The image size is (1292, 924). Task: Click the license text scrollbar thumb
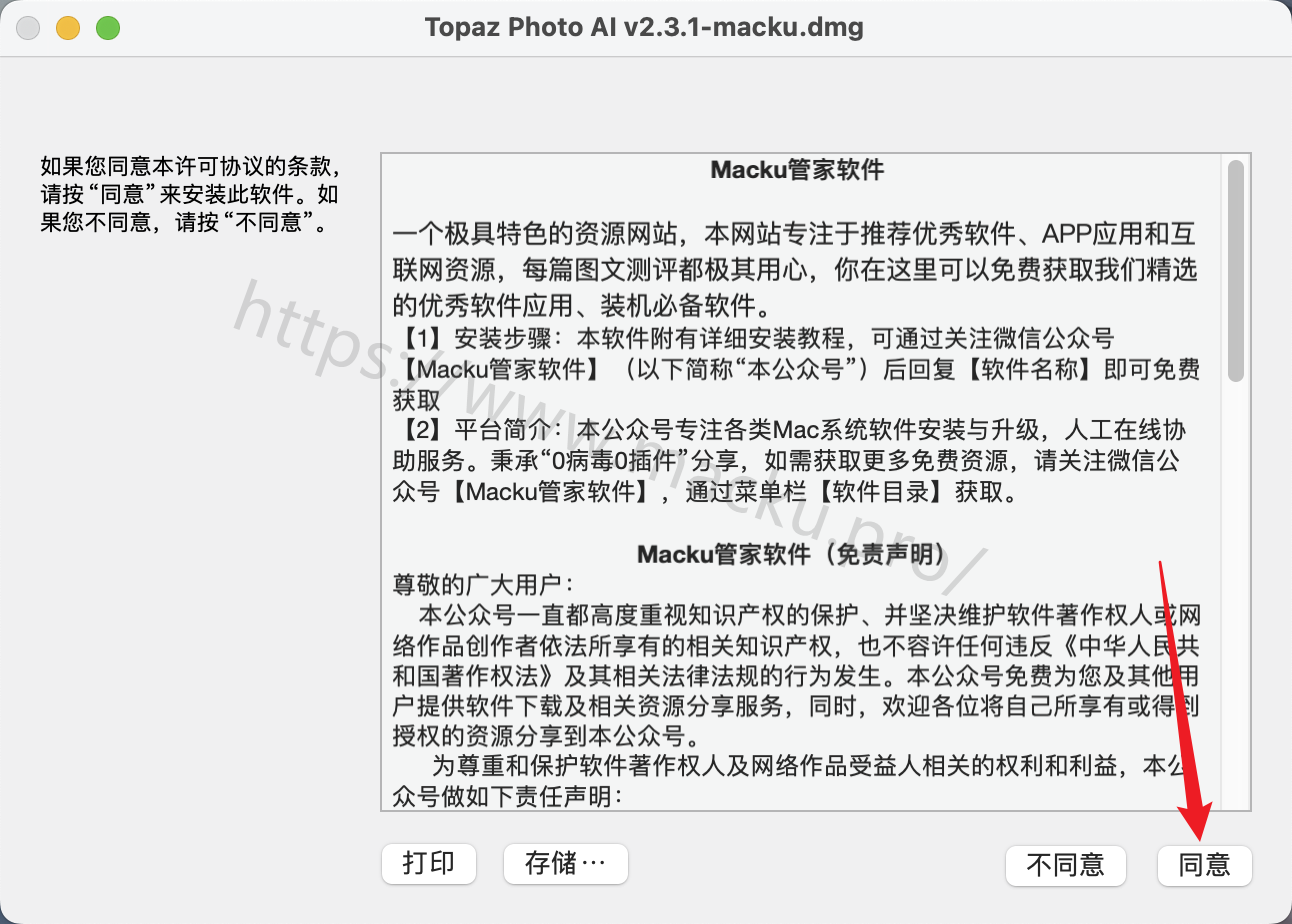pos(1236,270)
